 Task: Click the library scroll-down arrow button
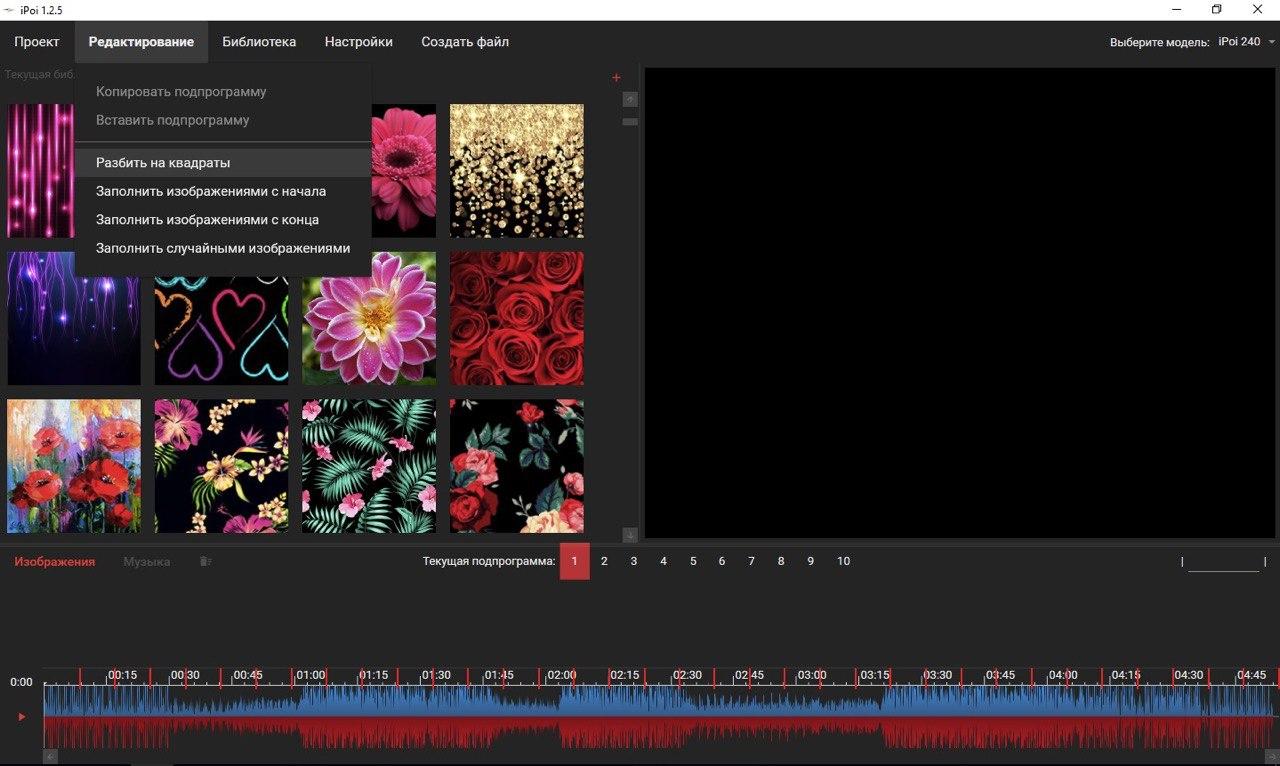pyautogui.click(x=630, y=535)
